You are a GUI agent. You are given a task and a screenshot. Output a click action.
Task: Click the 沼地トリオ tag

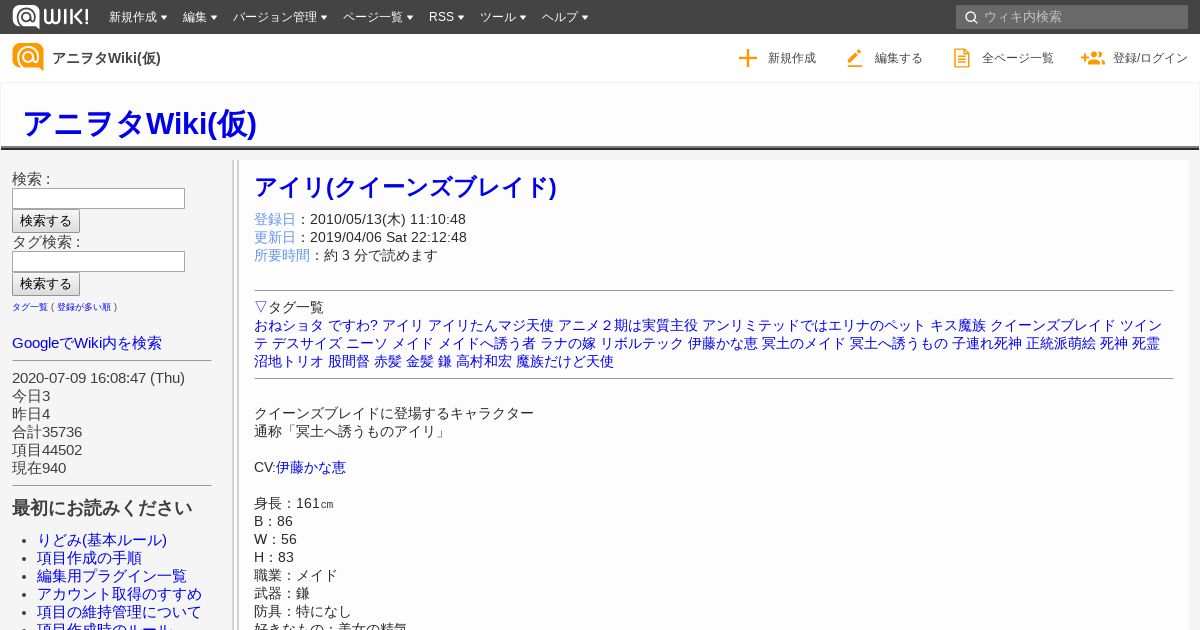tap(289, 361)
